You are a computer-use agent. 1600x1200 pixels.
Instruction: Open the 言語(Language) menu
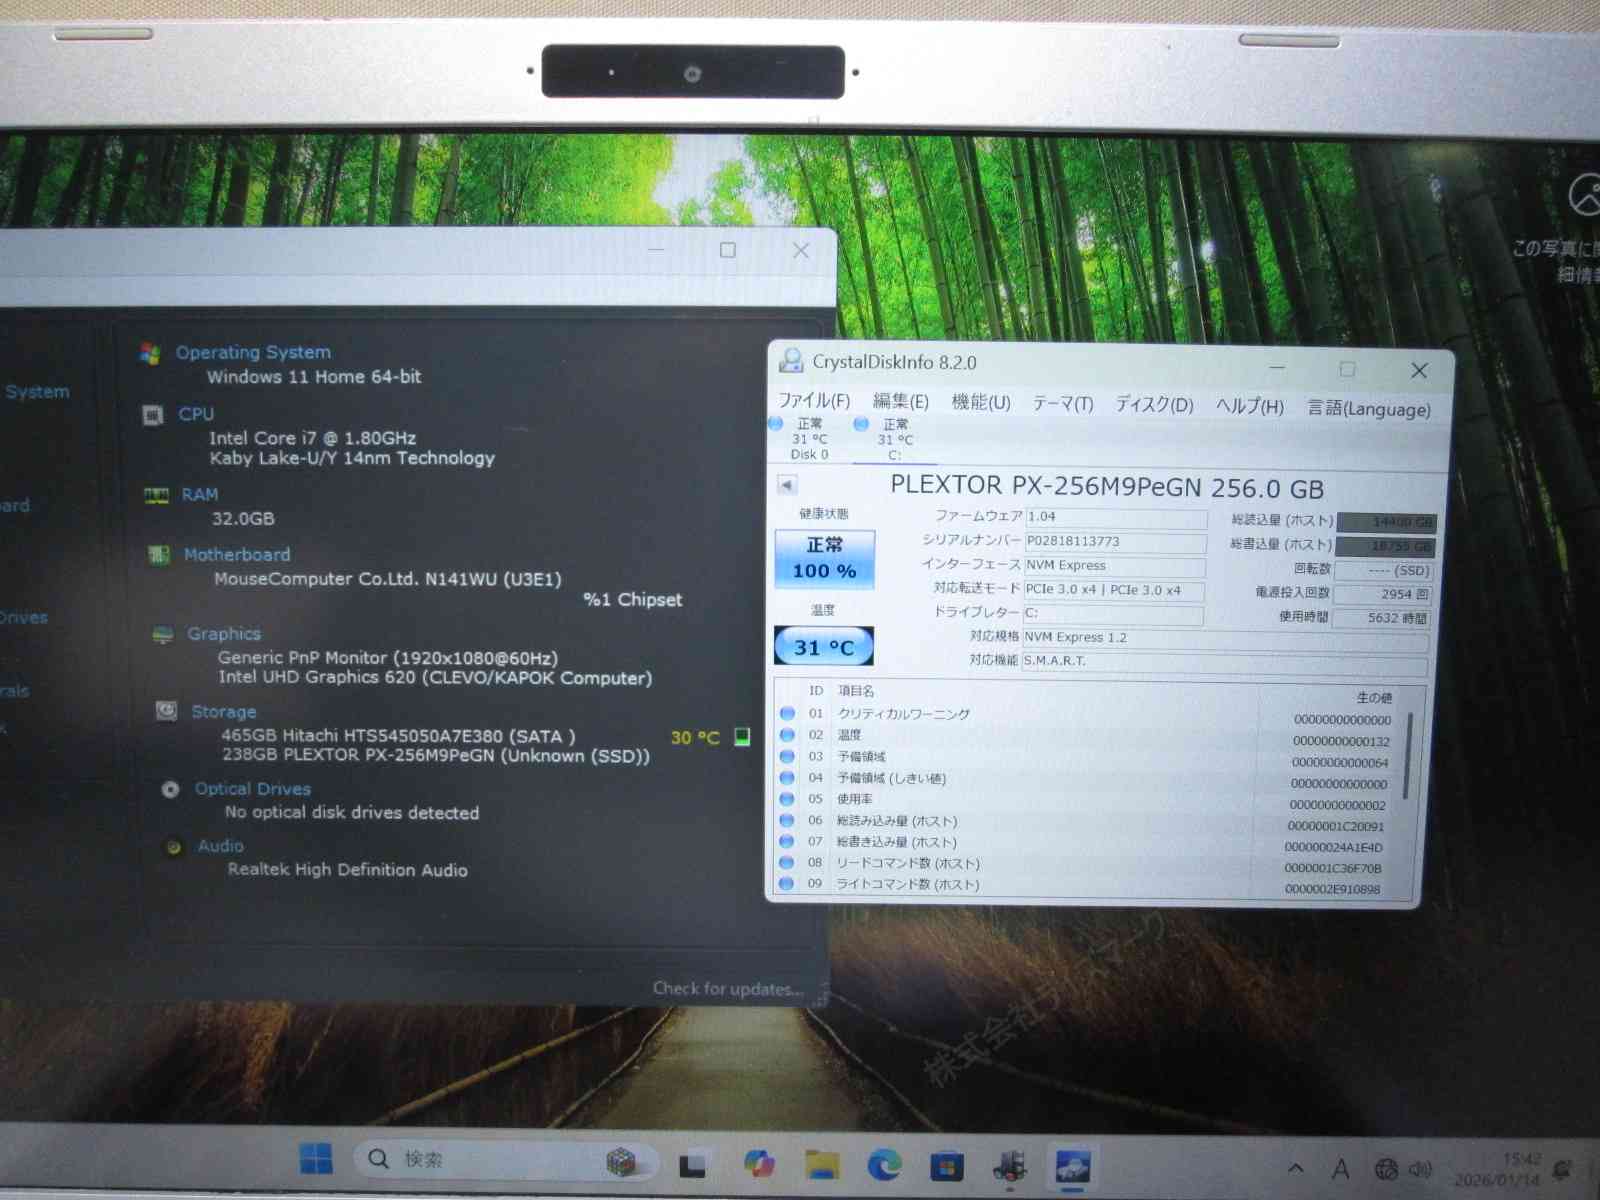(x=1368, y=408)
